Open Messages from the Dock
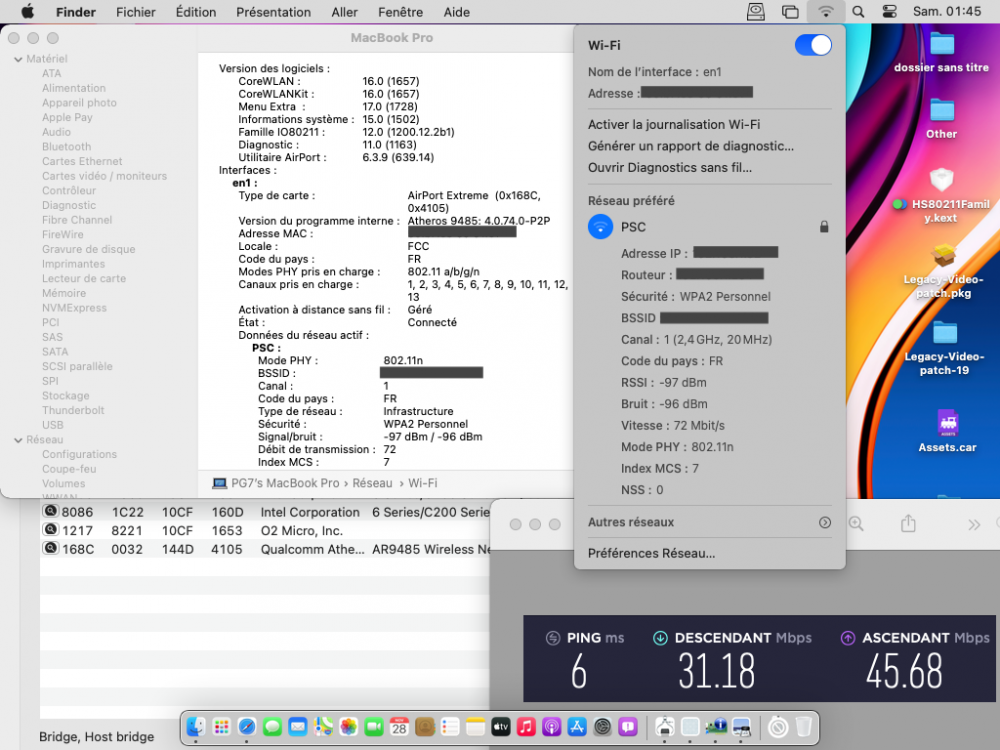The height and width of the screenshot is (750, 1000). (x=272, y=726)
